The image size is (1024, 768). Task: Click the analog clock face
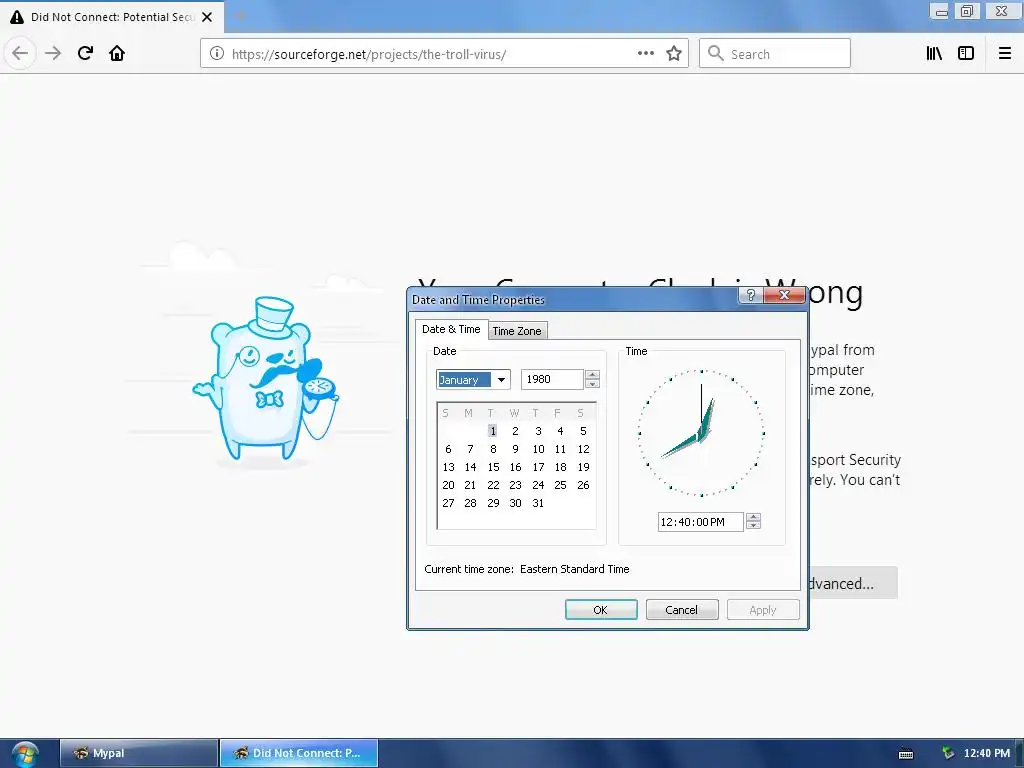(x=701, y=433)
